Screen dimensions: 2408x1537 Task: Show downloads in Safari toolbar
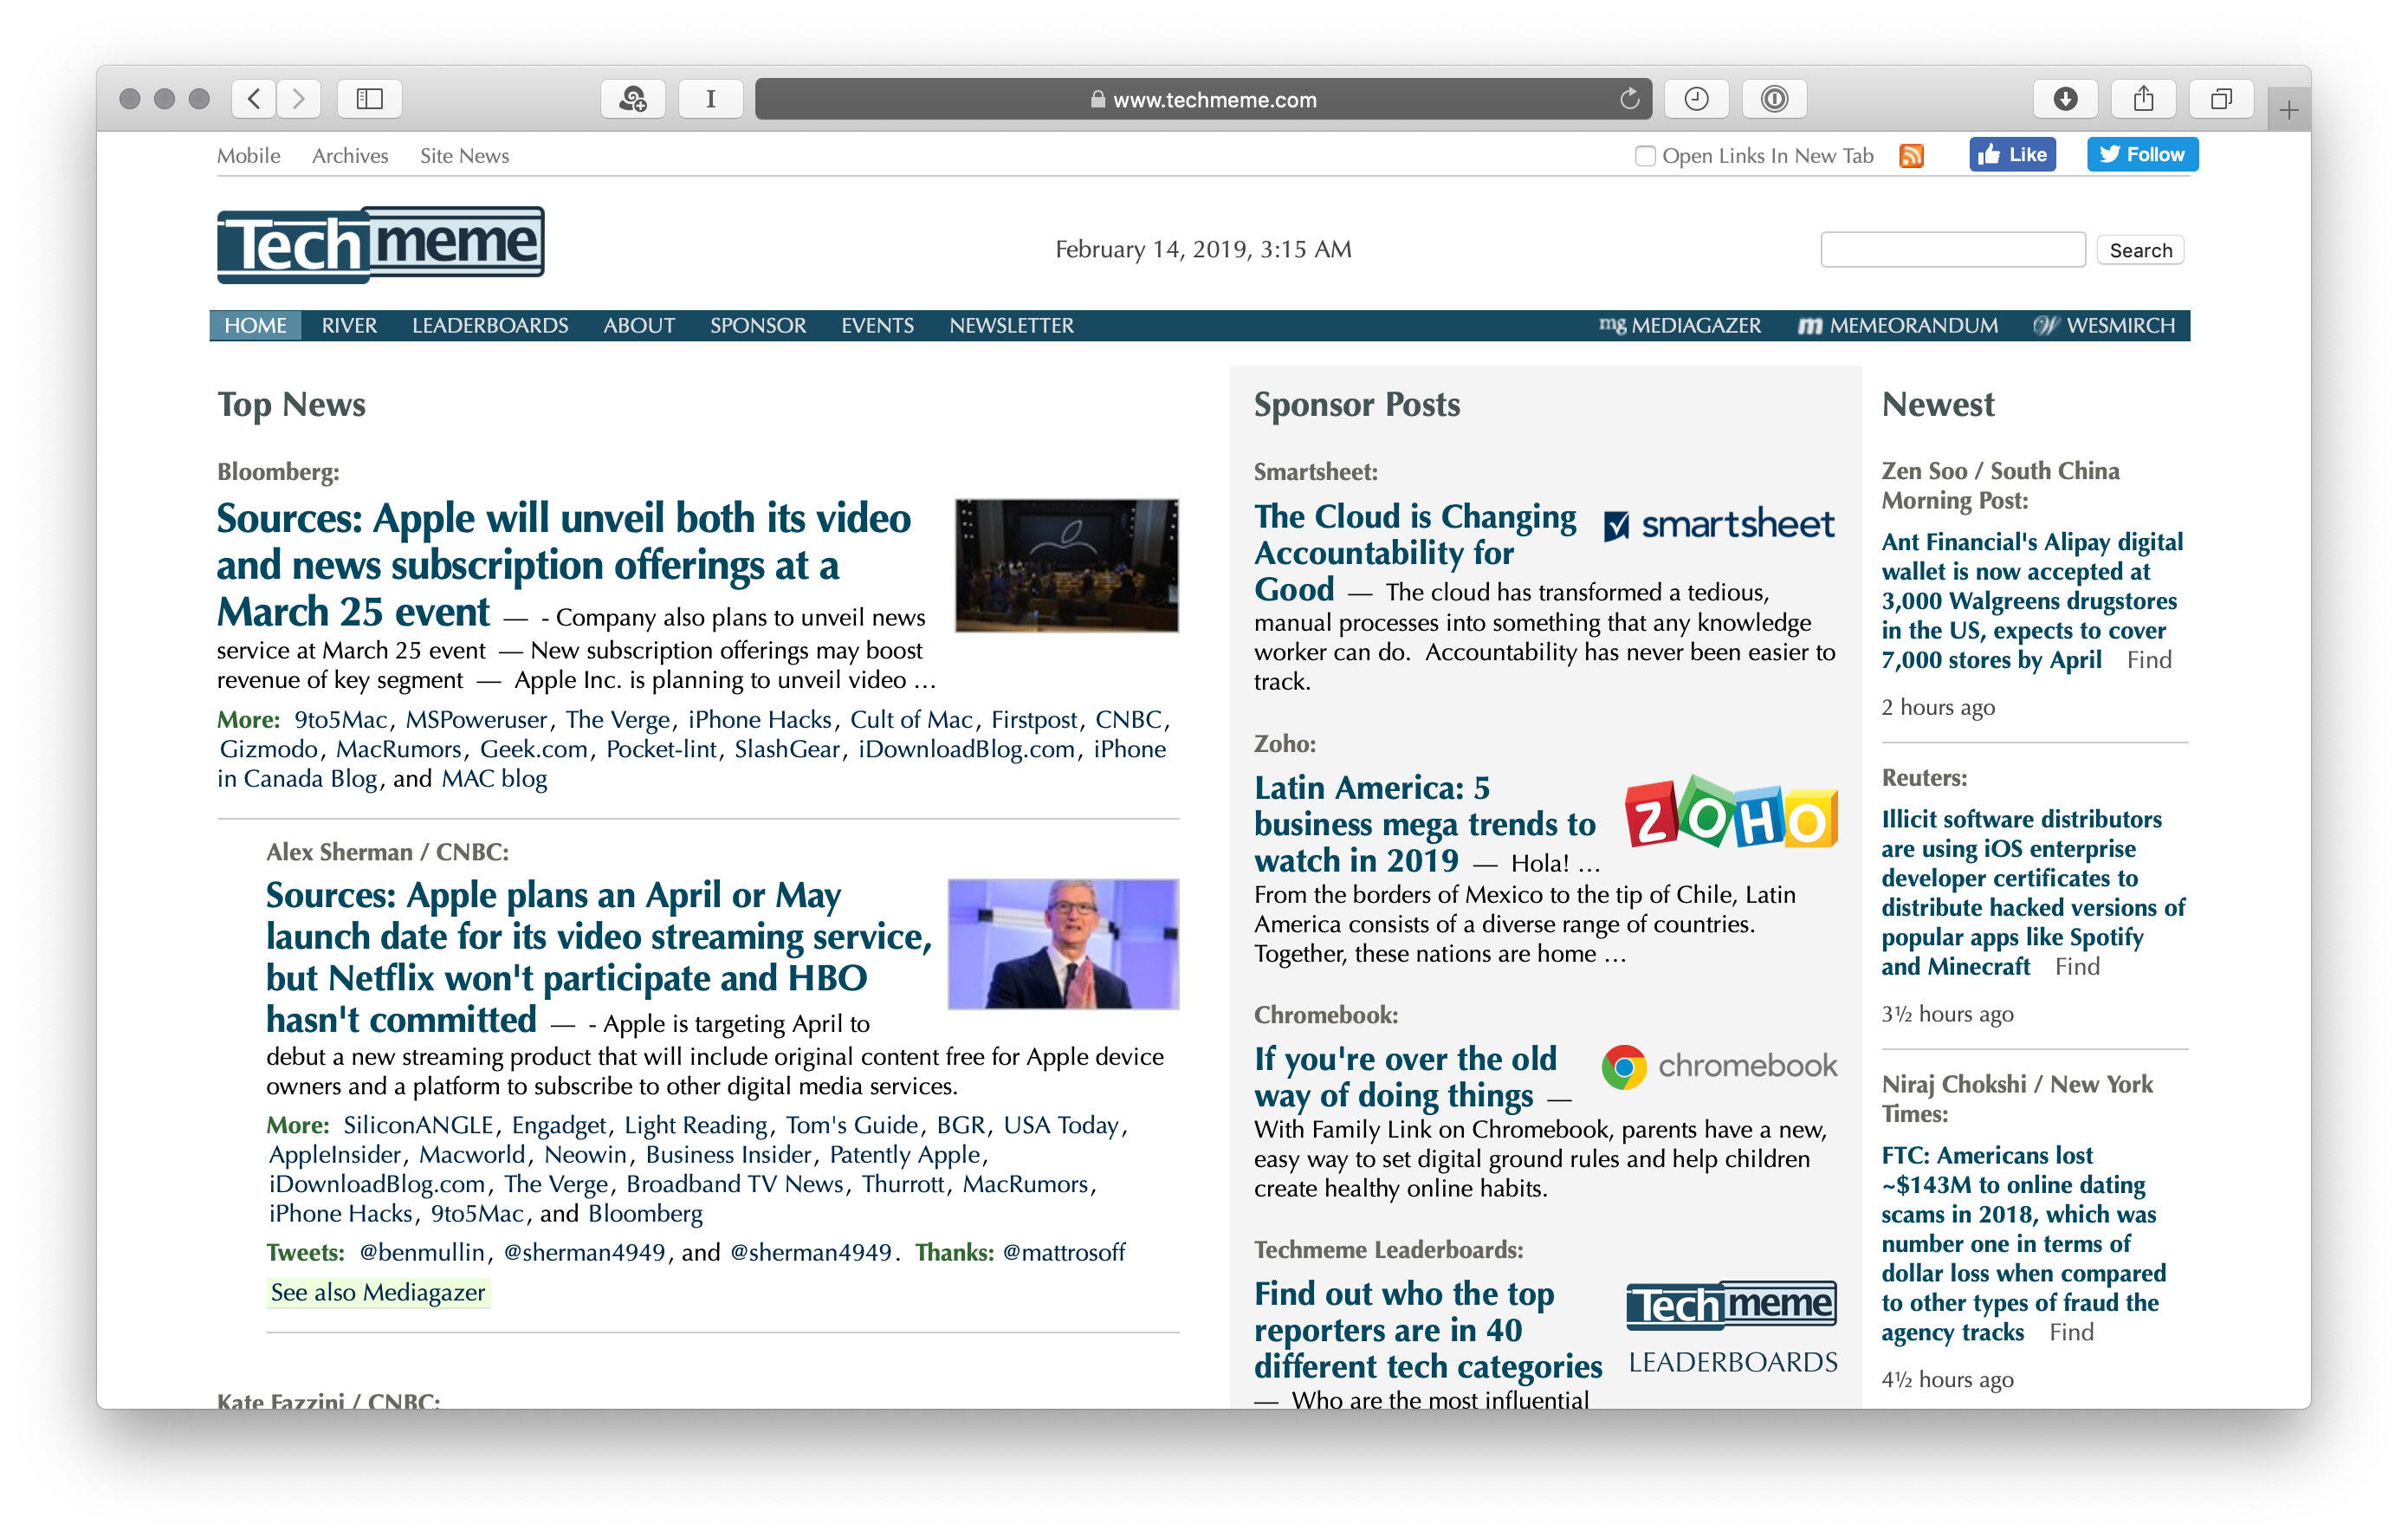point(2065,98)
